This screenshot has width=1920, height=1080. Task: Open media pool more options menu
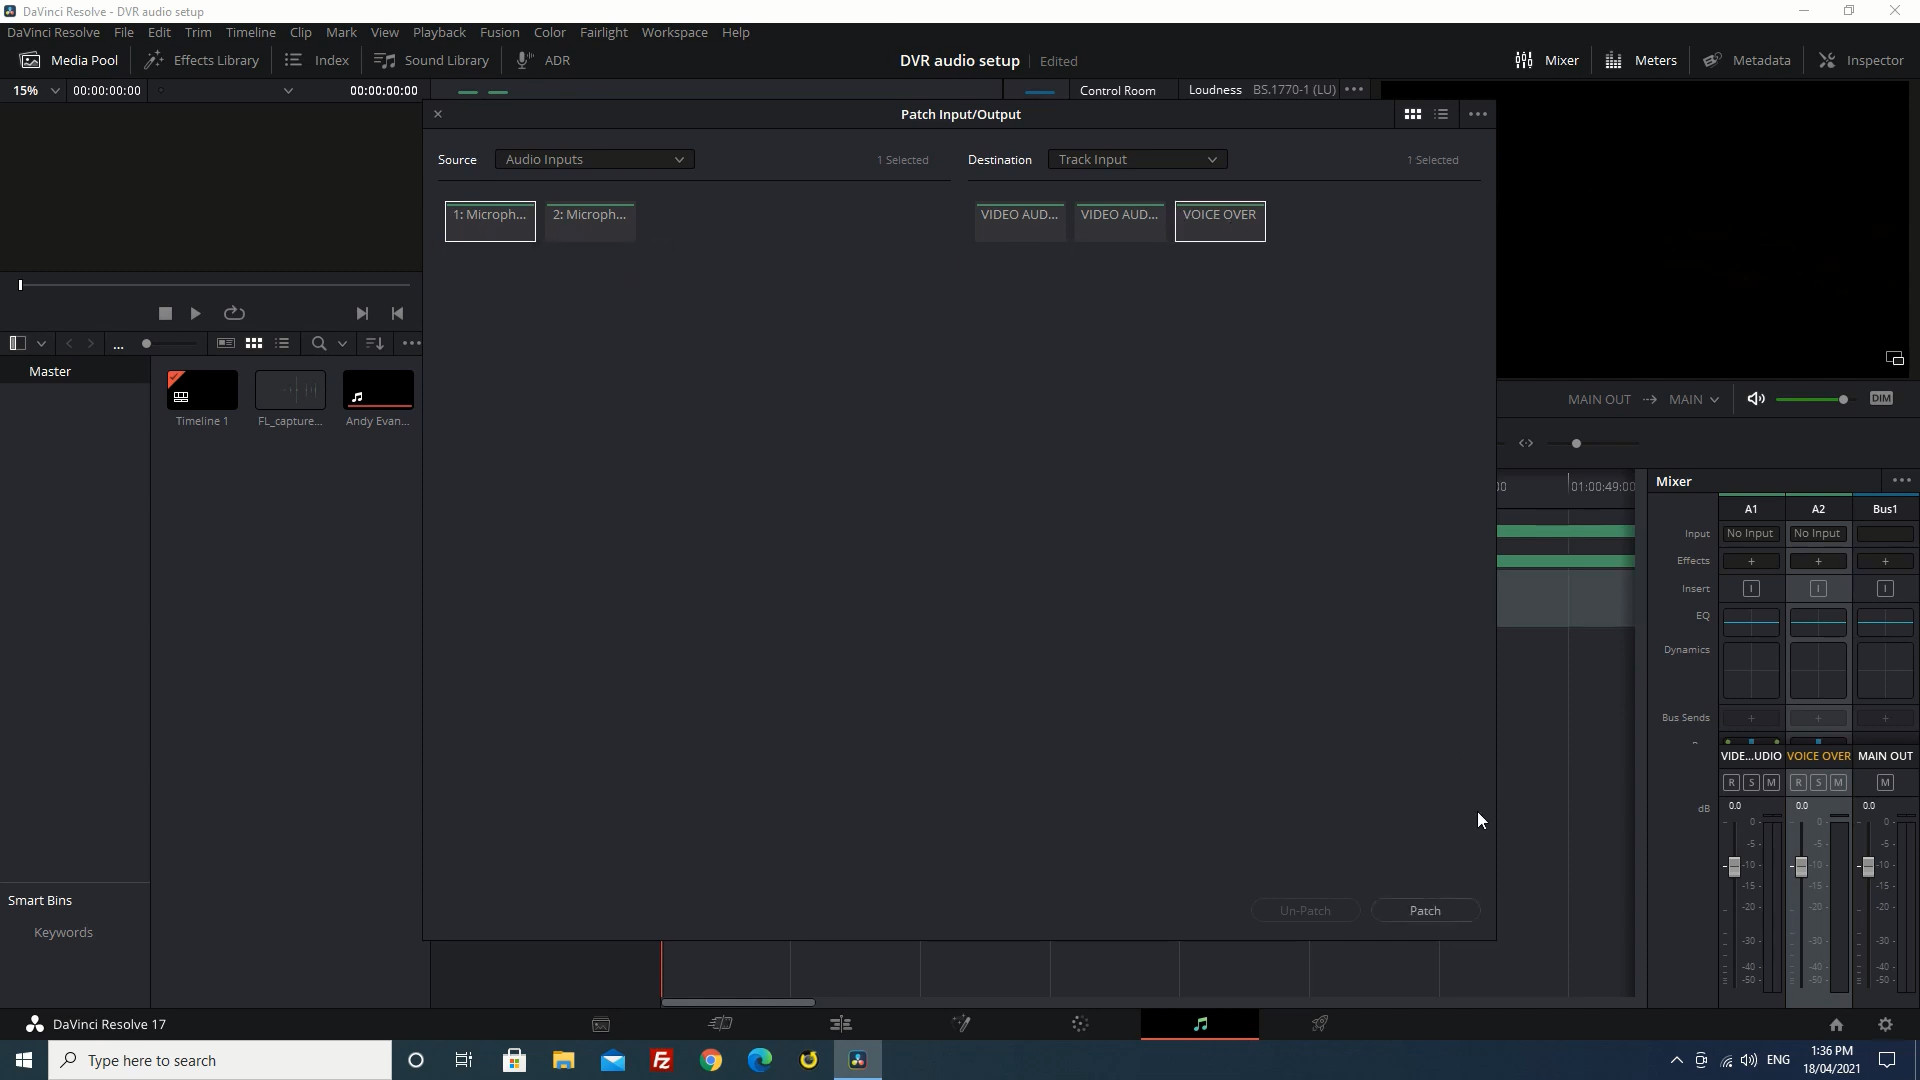tap(411, 343)
